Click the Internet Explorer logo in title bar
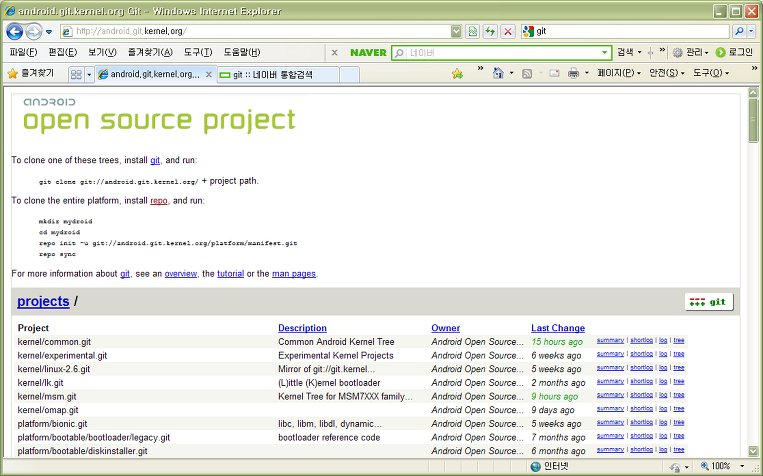The width and height of the screenshot is (763, 476). pyautogui.click(x=9, y=11)
